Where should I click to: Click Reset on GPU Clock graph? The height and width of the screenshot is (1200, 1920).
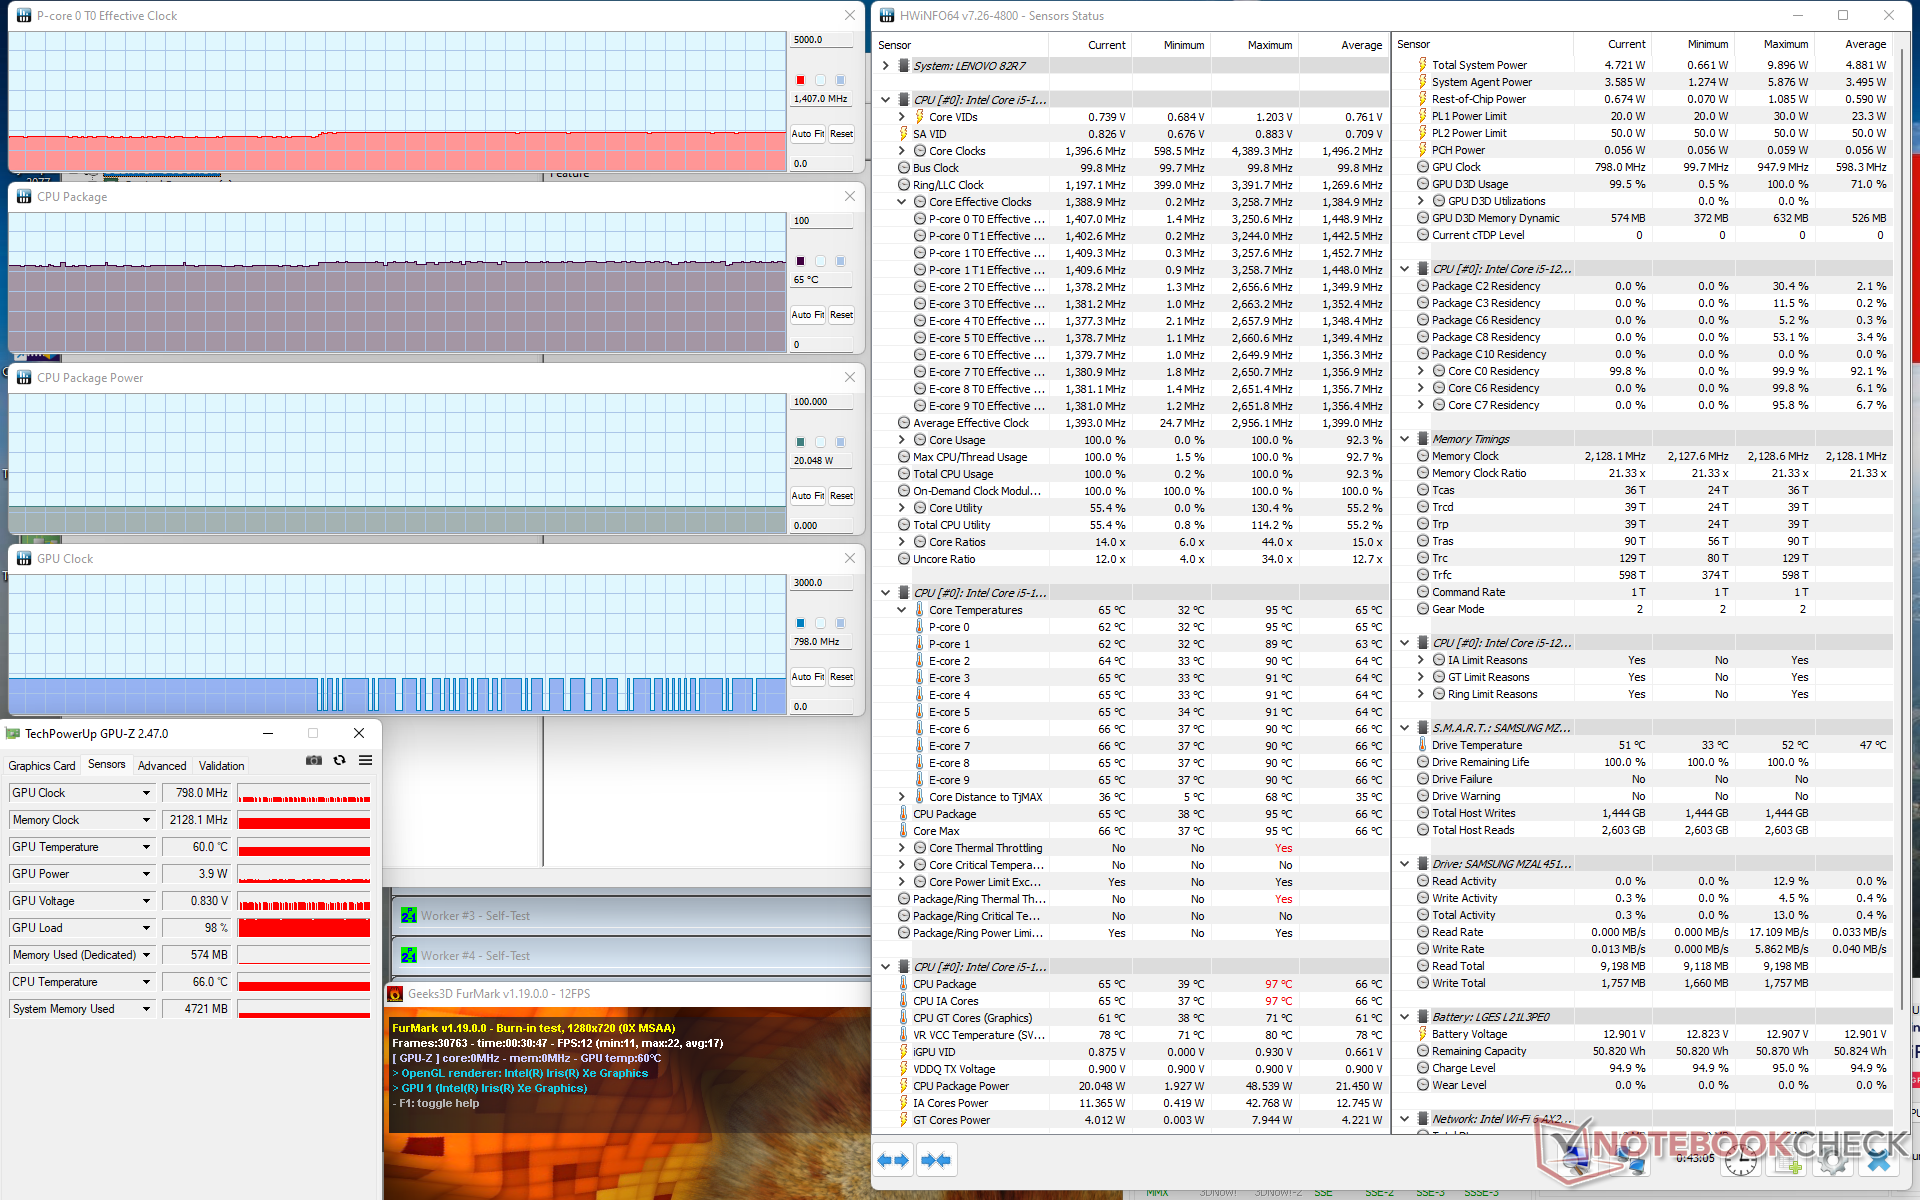click(x=842, y=677)
